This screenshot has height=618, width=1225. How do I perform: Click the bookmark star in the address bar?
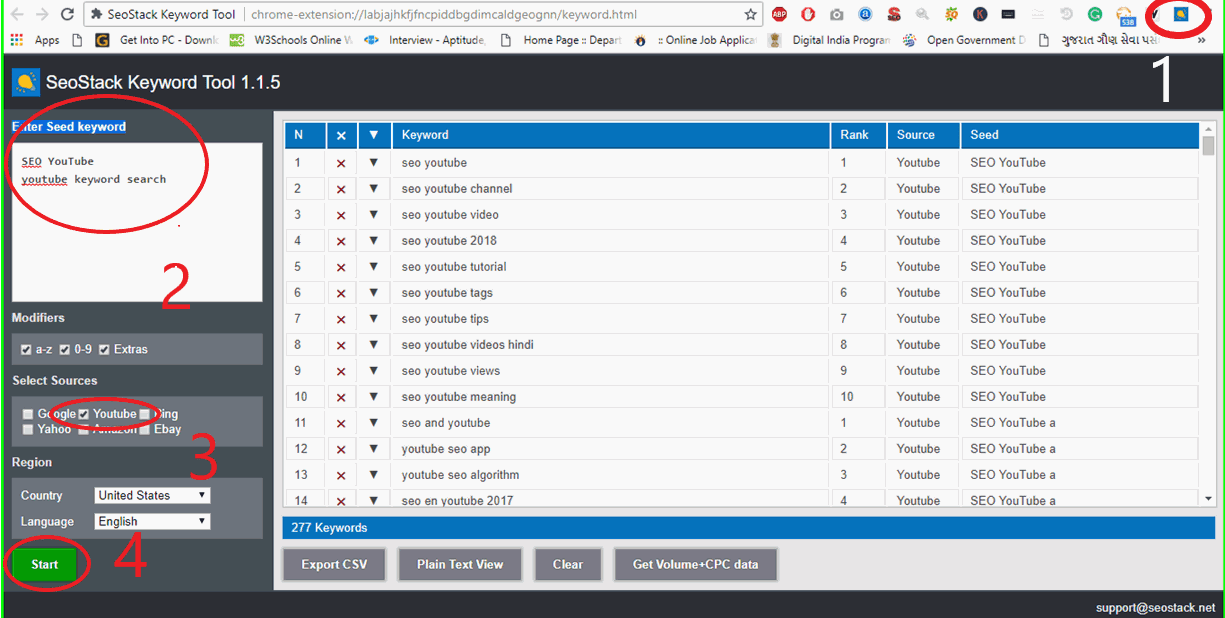749,14
